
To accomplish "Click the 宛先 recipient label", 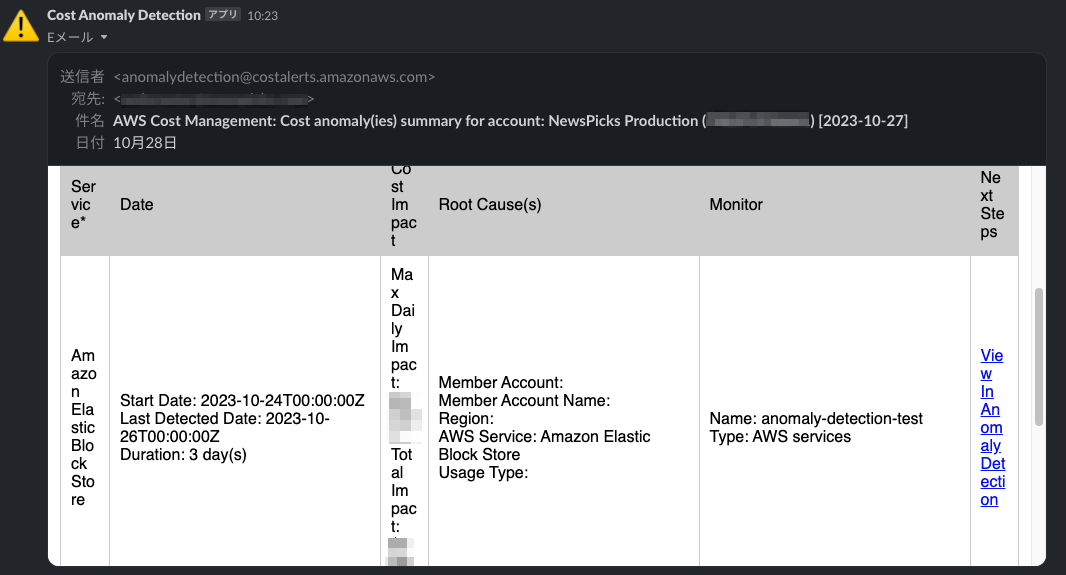I will (x=88, y=99).
